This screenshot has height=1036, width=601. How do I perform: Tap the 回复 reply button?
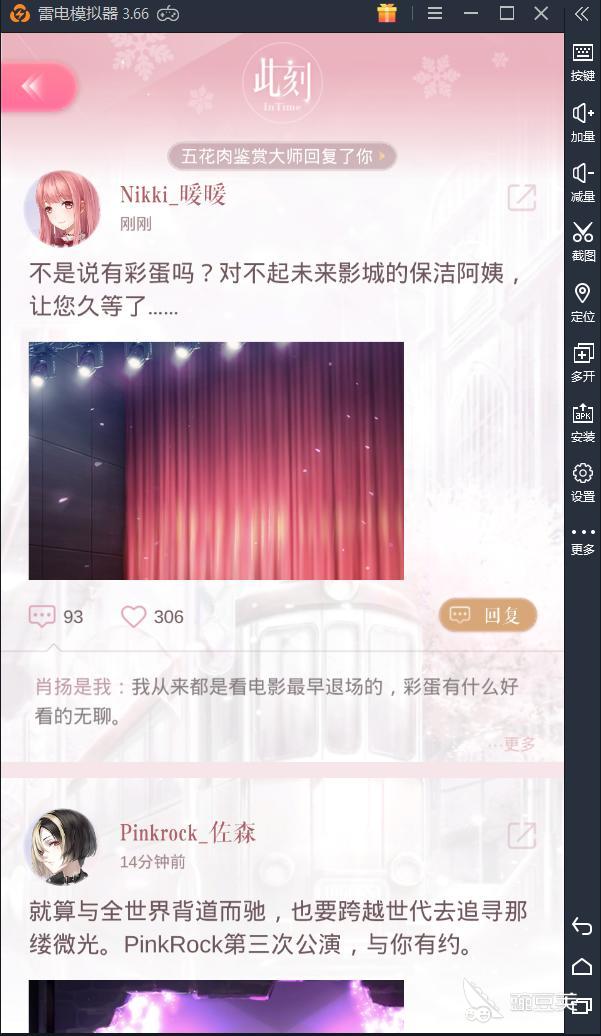487,615
